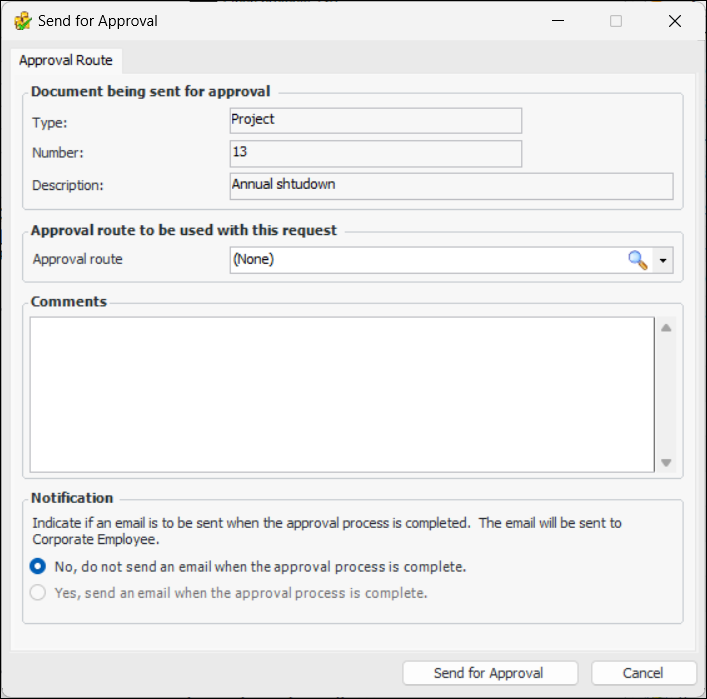Open the Approval route dropdown arrow

[663, 260]
